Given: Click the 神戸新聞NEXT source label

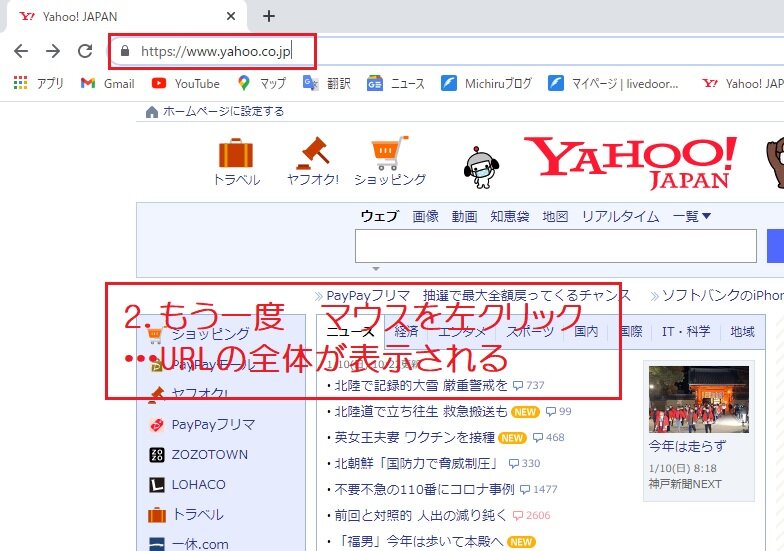Looking at the screenshot, I should pyautogui.click(x=685, y=484).
